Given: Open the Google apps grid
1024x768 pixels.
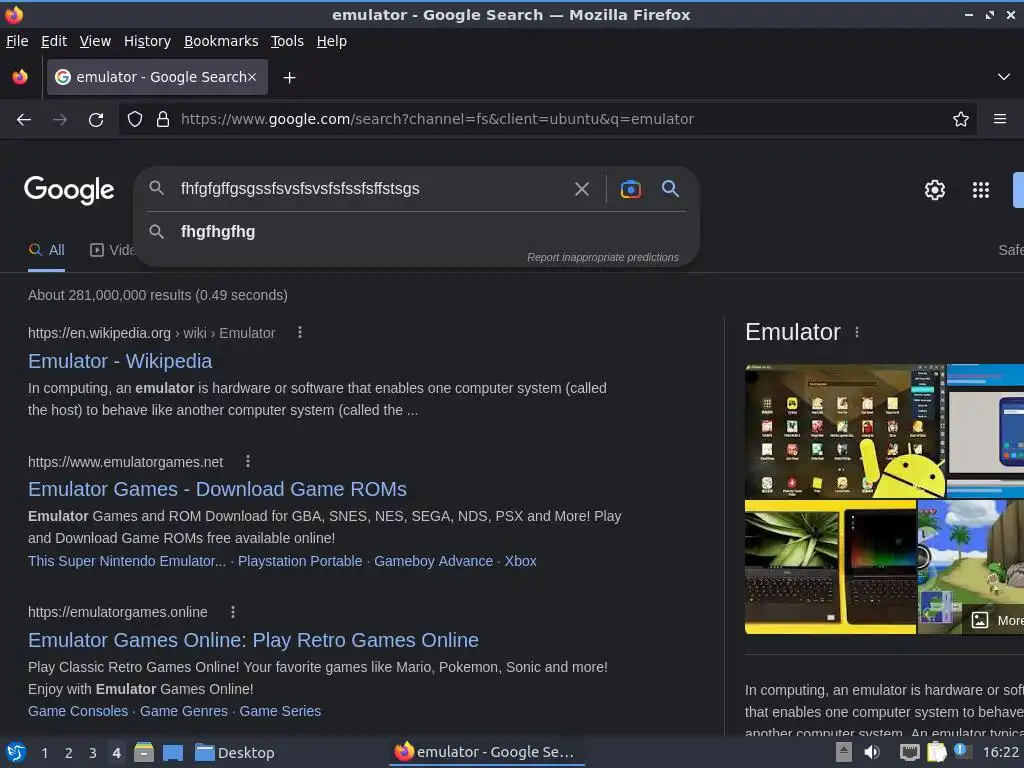Looking at the screenshot, I should pyautogui.click(x=981, y=190).
